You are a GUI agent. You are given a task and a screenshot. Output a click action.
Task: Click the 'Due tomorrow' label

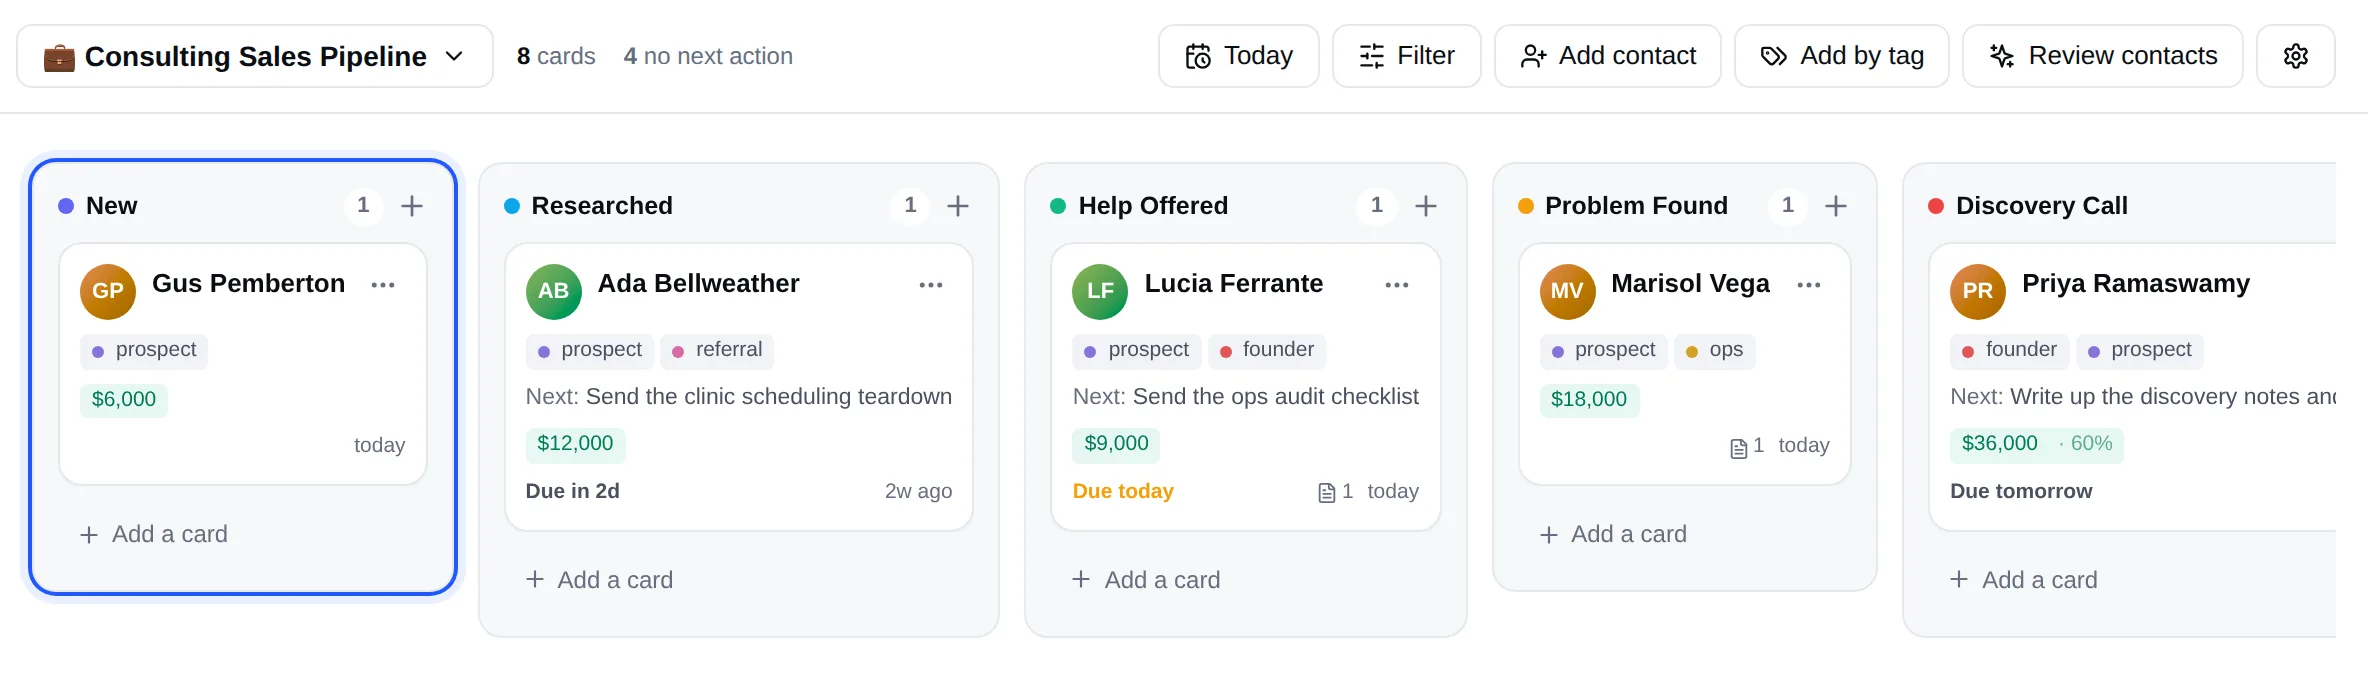[2021, 491]
